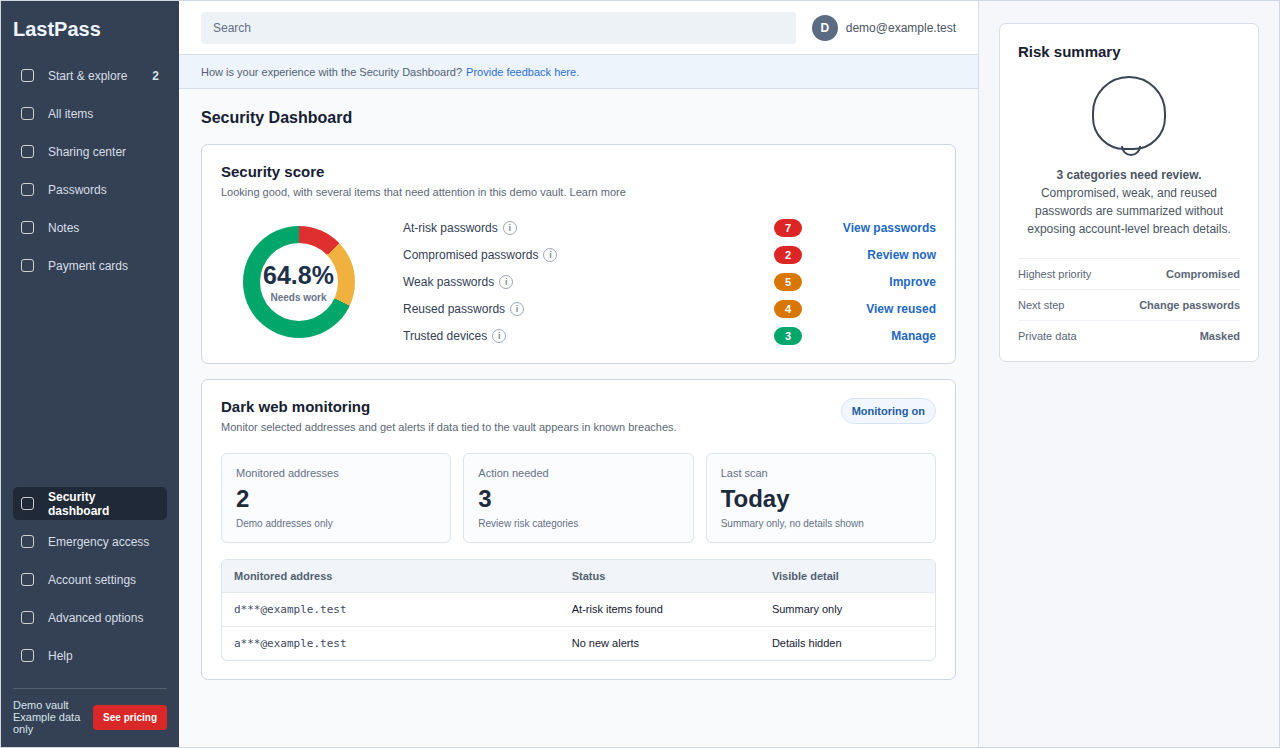
Task: Click the Details hidden cell
Action: click(807, 643)
